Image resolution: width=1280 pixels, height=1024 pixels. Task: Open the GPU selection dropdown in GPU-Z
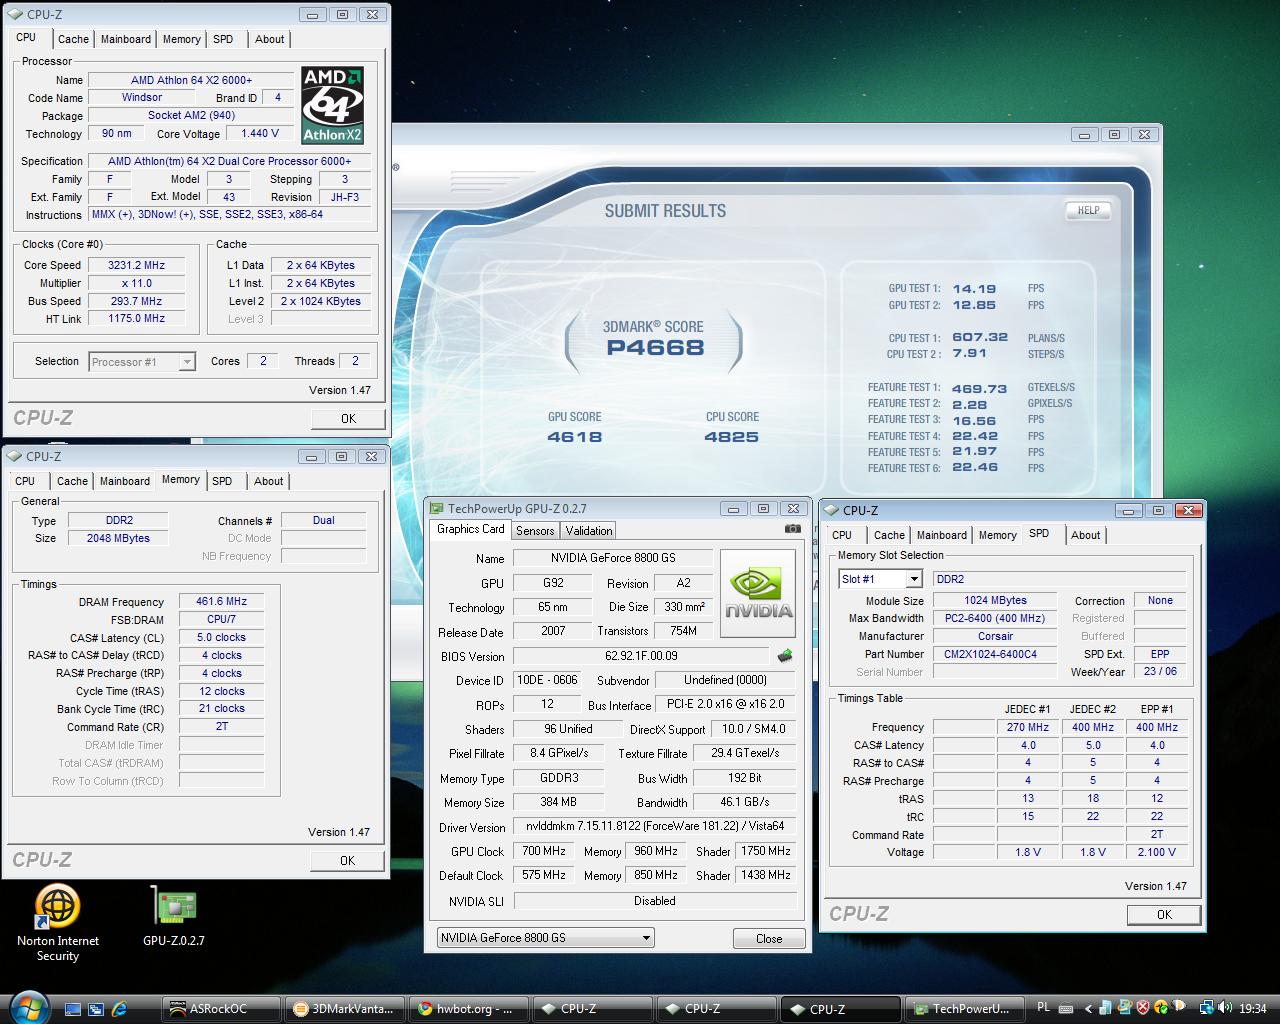[546, 938]
